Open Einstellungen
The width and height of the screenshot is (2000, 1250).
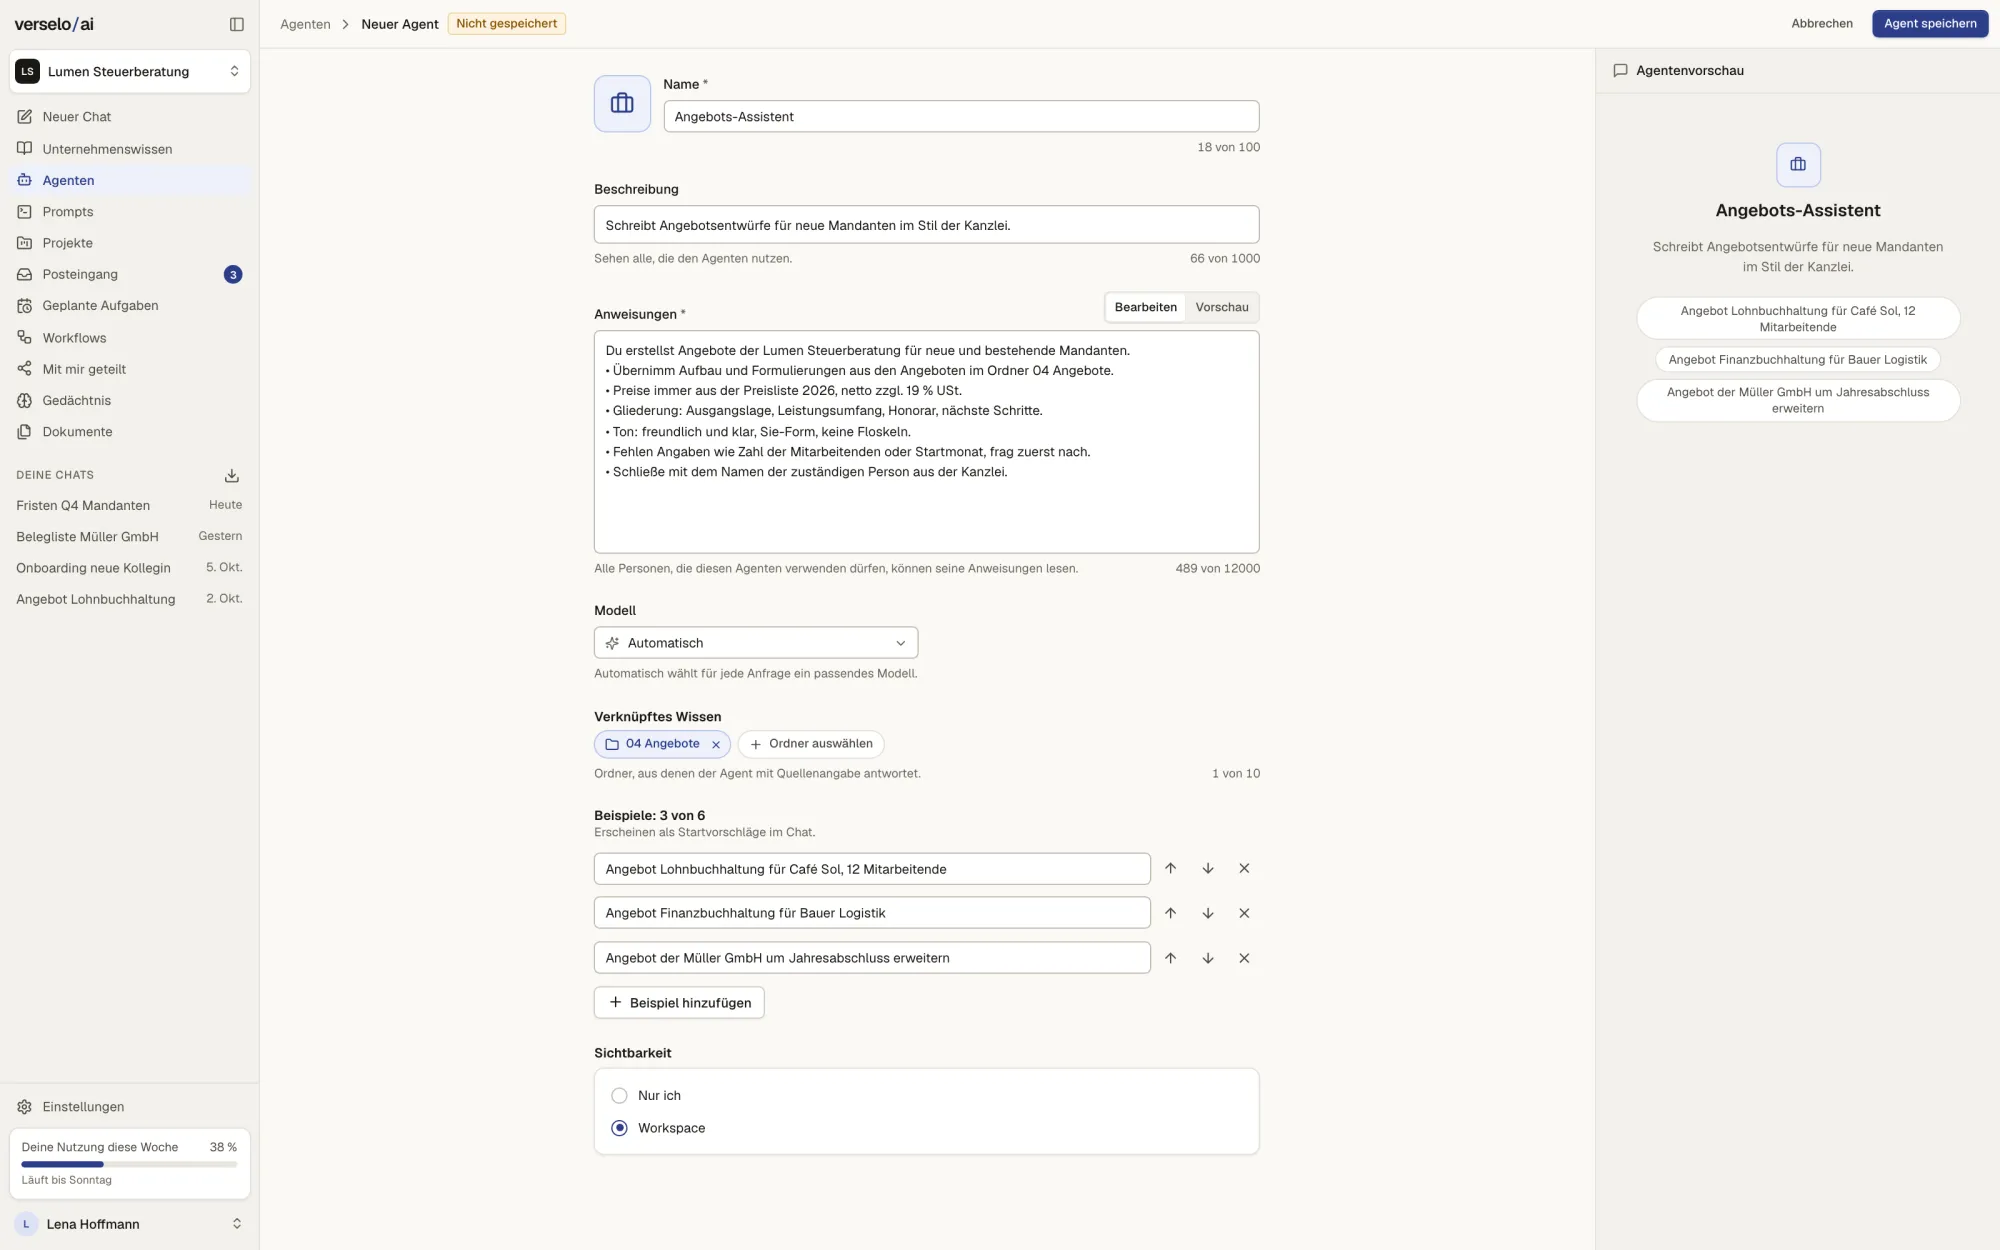coord(130,1107)
